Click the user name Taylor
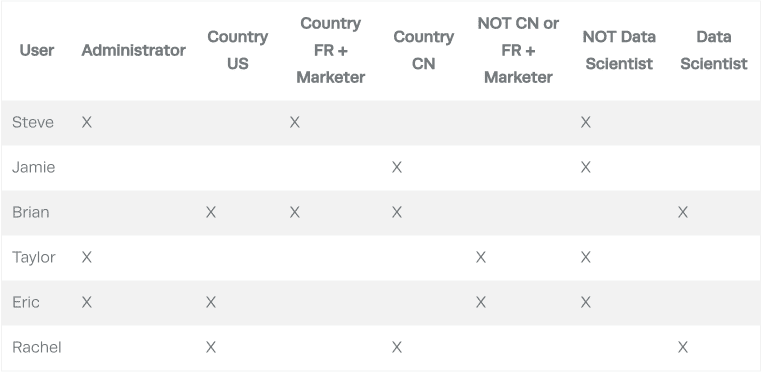Viewport: 762px width, 372px height. click(x=34, y=257)
